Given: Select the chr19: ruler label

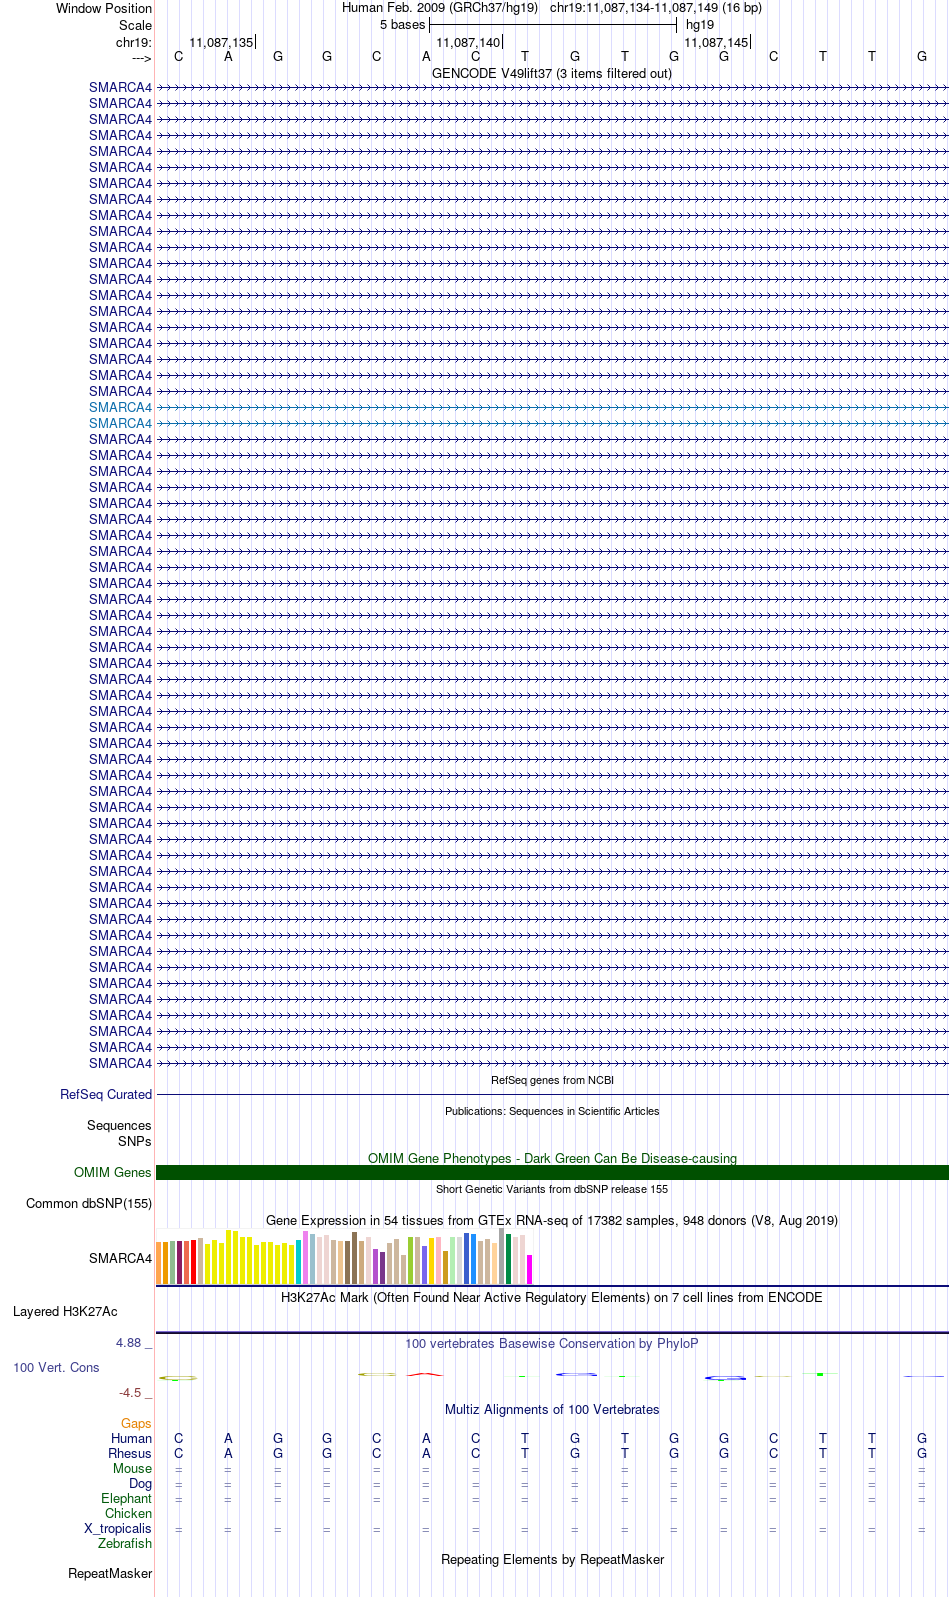Looking at the screenshot, I should click(x=134, y=42).
